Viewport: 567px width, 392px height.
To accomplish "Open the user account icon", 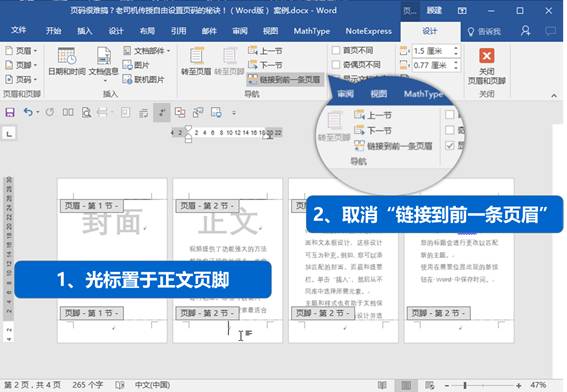I will pos(525,31).
